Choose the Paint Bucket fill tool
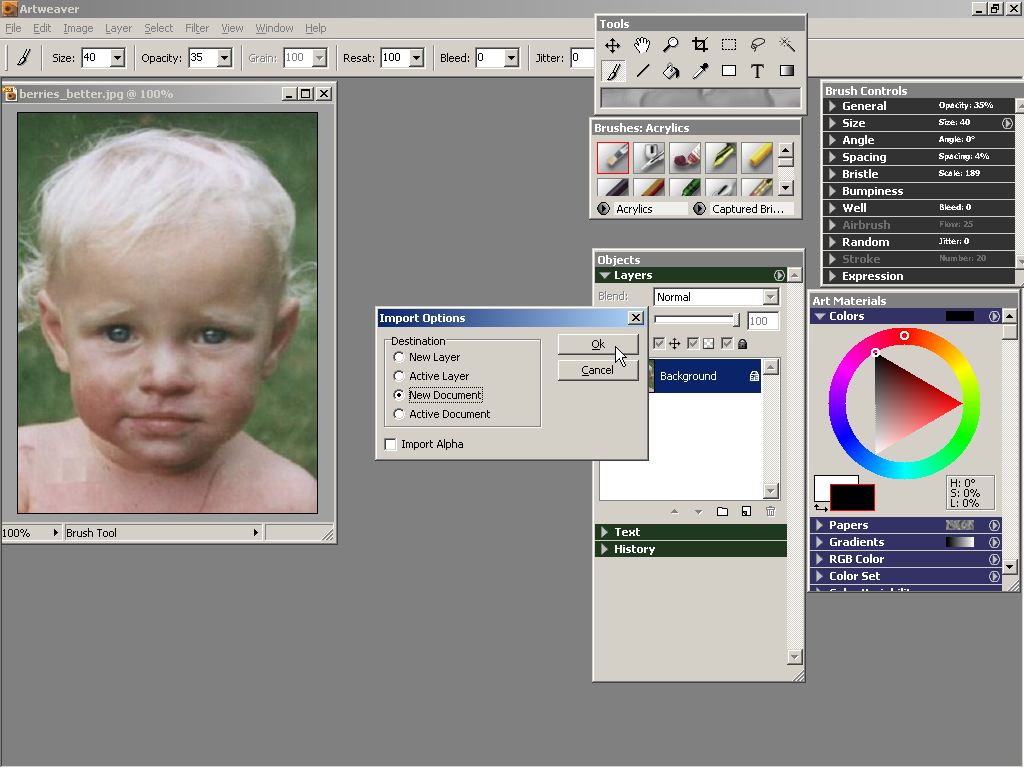Image resolution: width=1024 pixels, height=768 pixels. point(671,71)
